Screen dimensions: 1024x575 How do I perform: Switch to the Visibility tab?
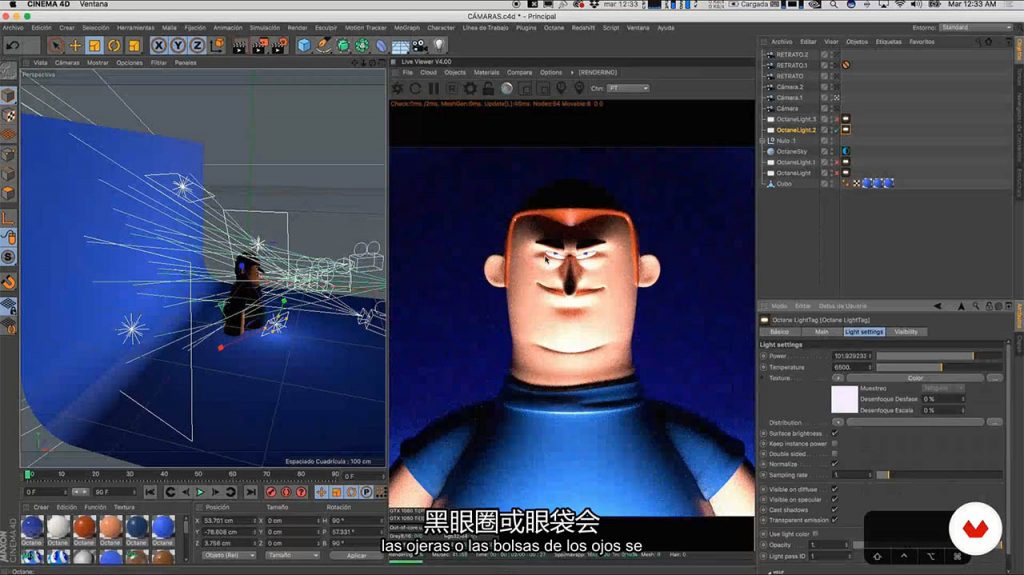(906, 332)
